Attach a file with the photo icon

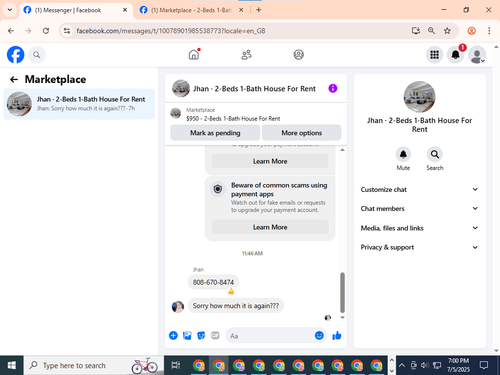(187, 335)
